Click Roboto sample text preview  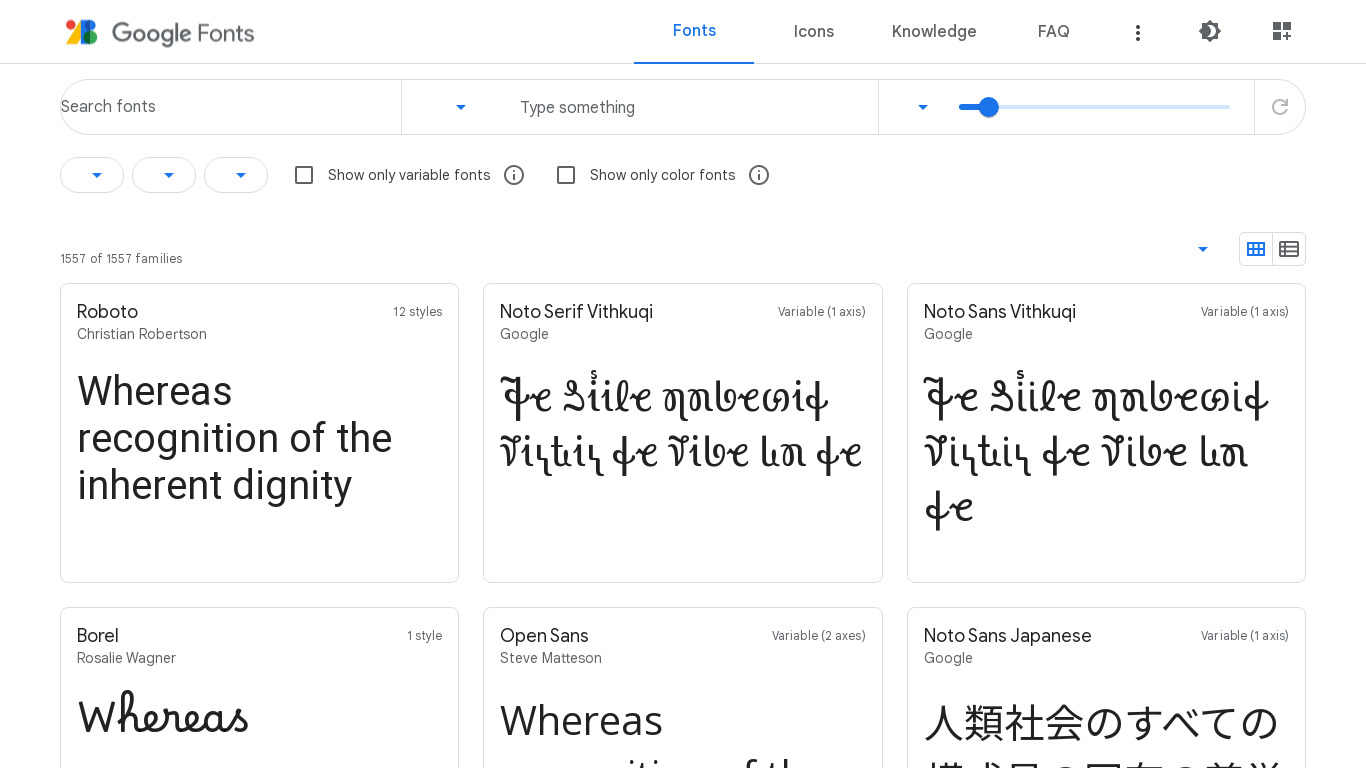235,438
